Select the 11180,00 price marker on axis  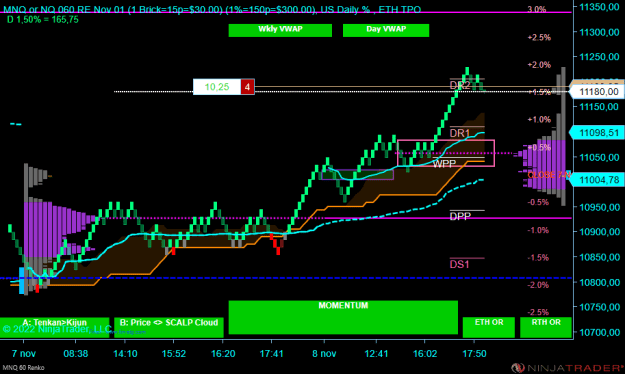click(597, 92)
